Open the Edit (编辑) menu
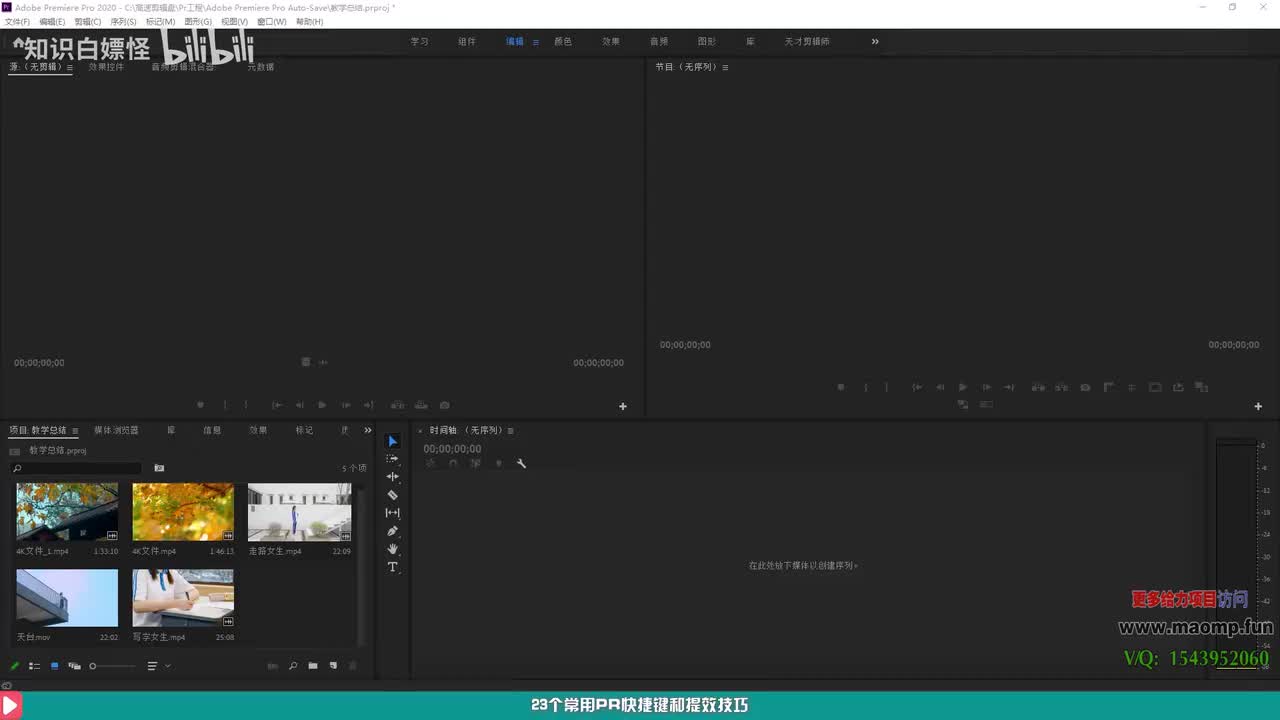Viewport: 1280px width, 720px height. point(52,21)
